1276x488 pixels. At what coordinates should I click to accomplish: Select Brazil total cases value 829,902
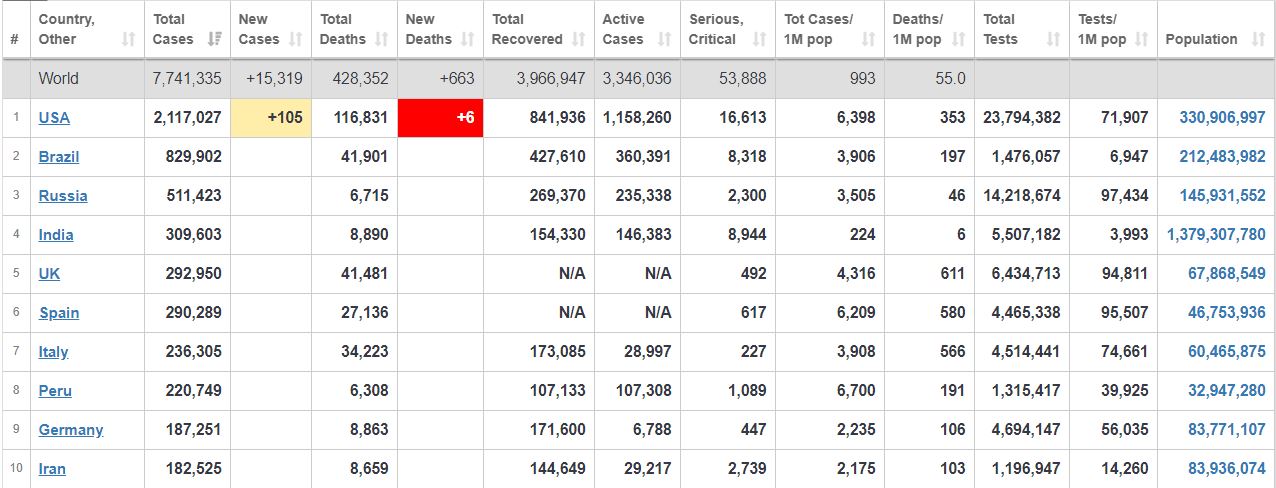(x=194, y=156)
